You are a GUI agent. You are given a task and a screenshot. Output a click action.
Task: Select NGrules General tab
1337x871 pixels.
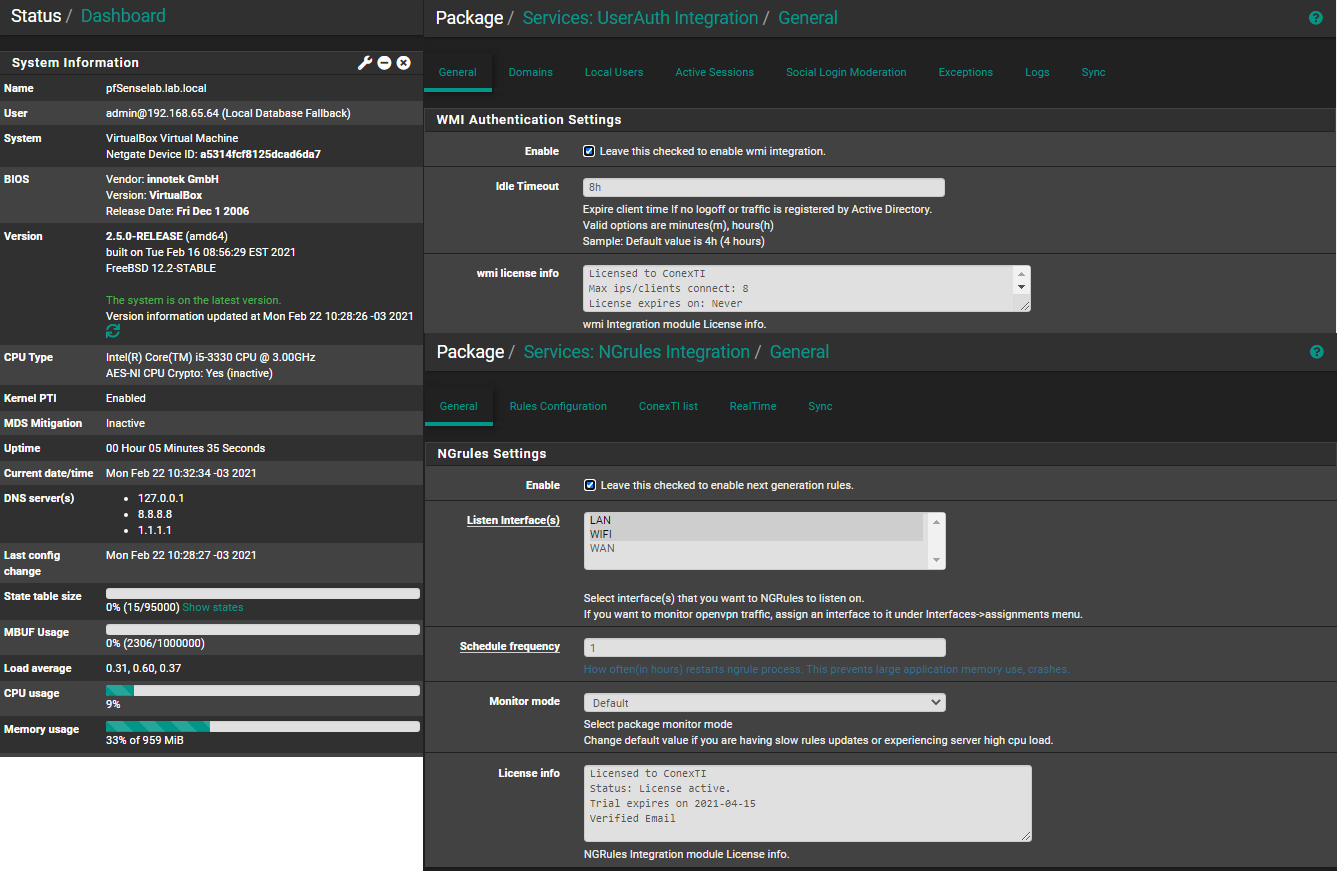coord(459,406)
